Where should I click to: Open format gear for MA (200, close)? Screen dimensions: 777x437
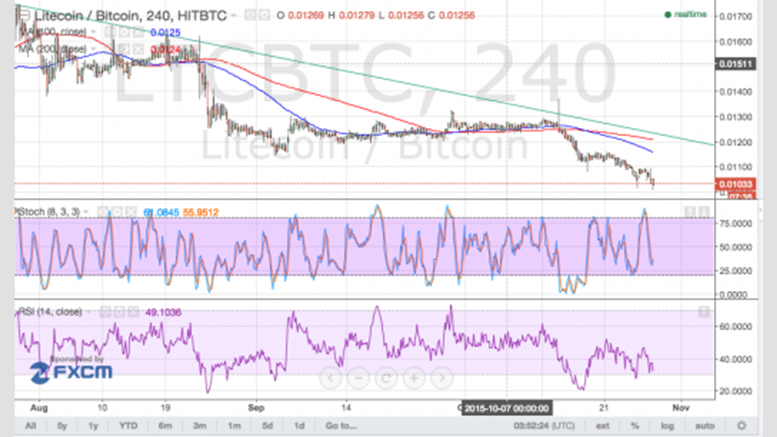(x=124, y=49)
